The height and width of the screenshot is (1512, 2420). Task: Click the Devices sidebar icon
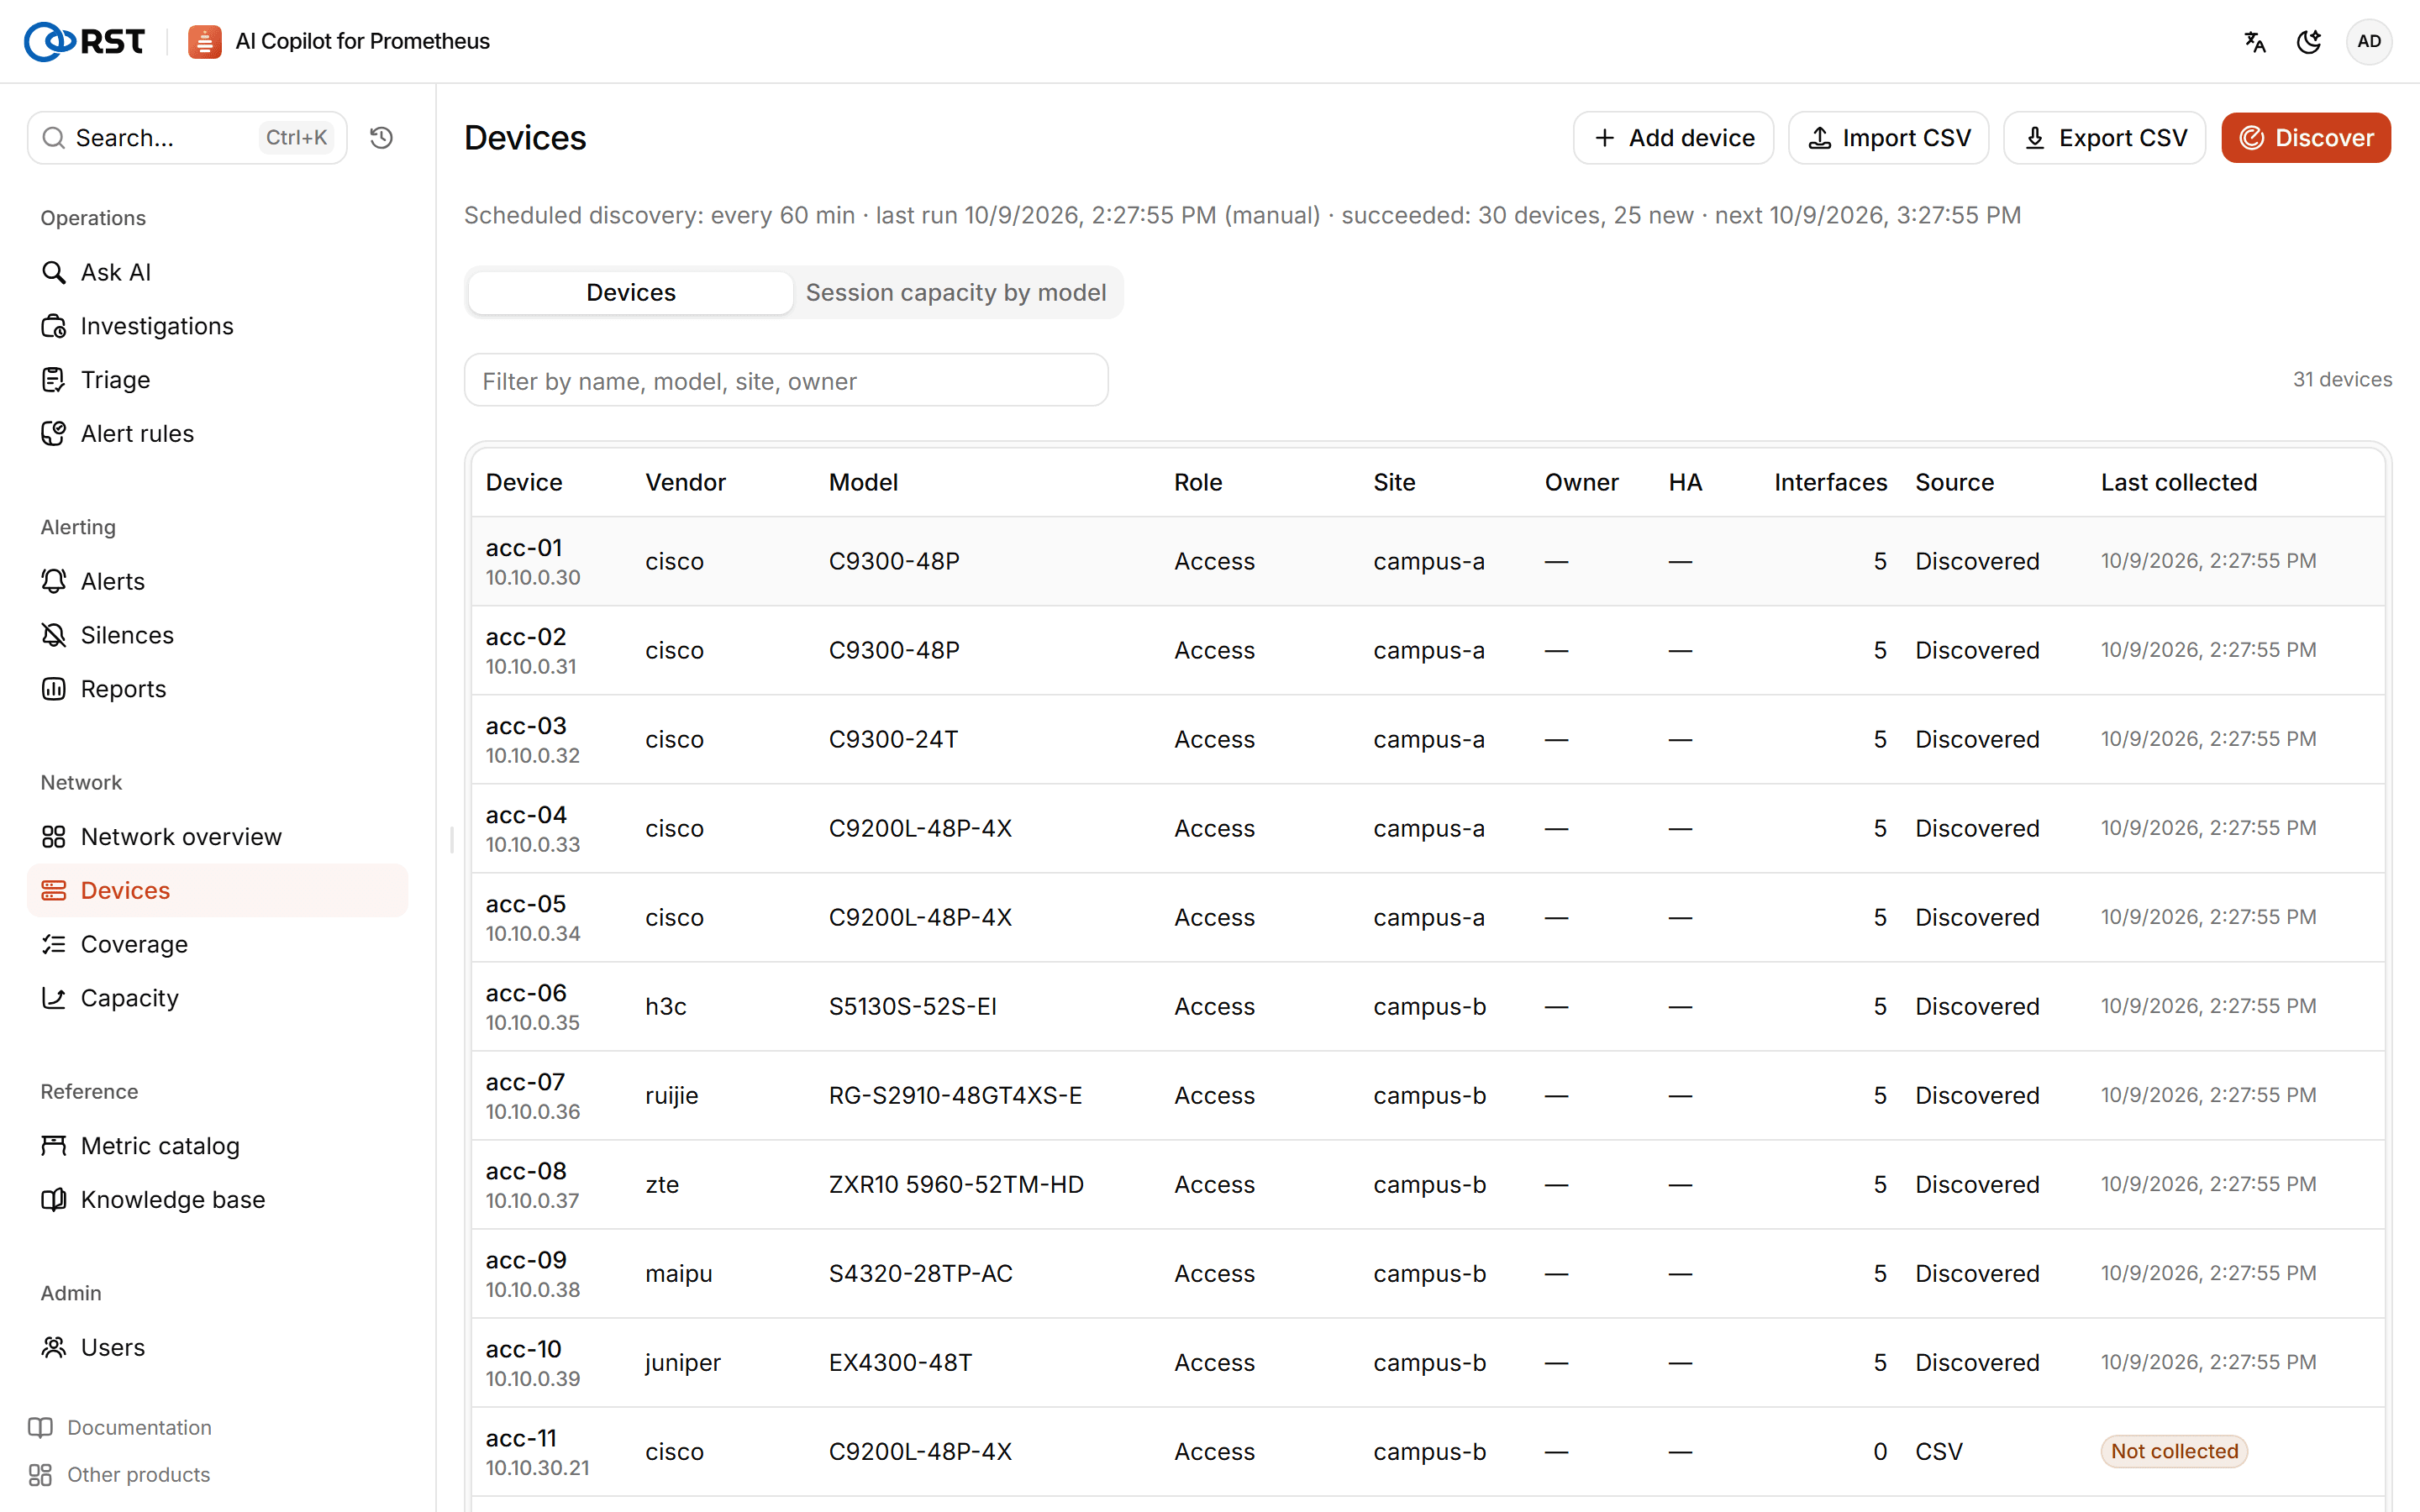(x=53, y=891)
